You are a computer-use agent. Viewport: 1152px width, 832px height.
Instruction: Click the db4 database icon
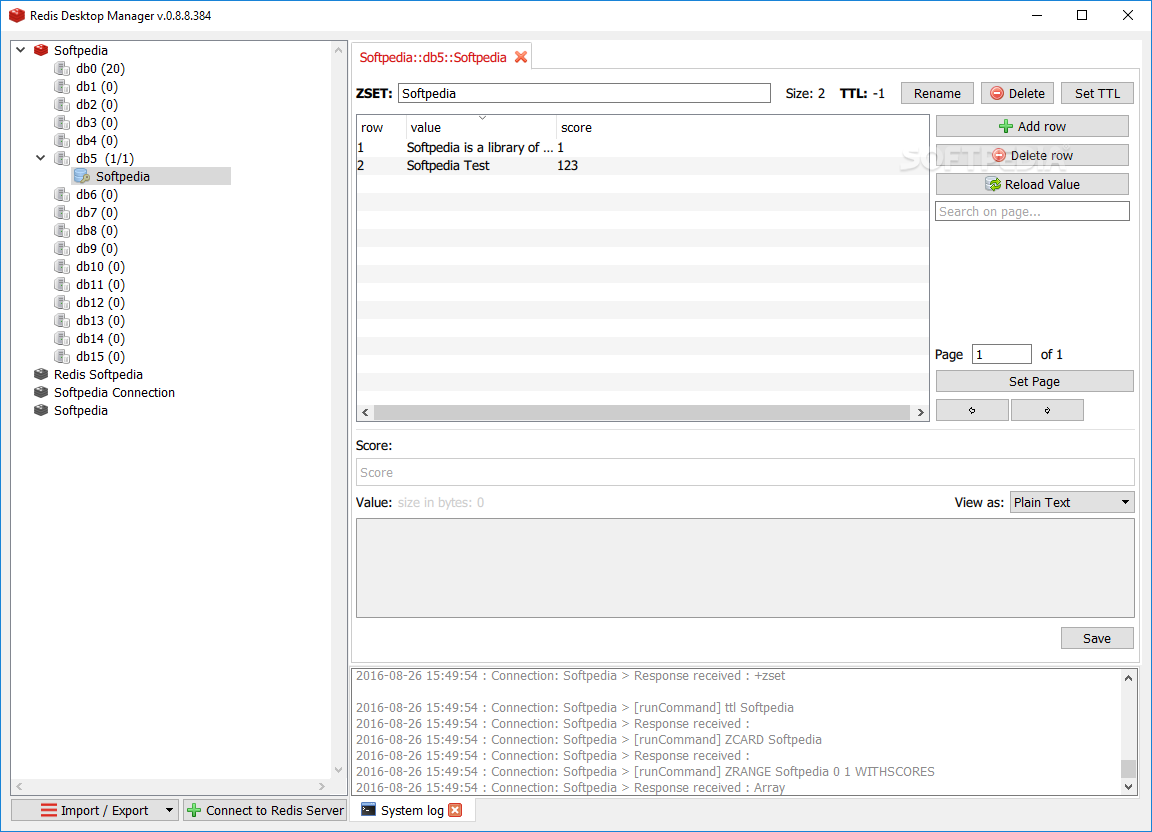pyautogui.click(x=62, y=140)
